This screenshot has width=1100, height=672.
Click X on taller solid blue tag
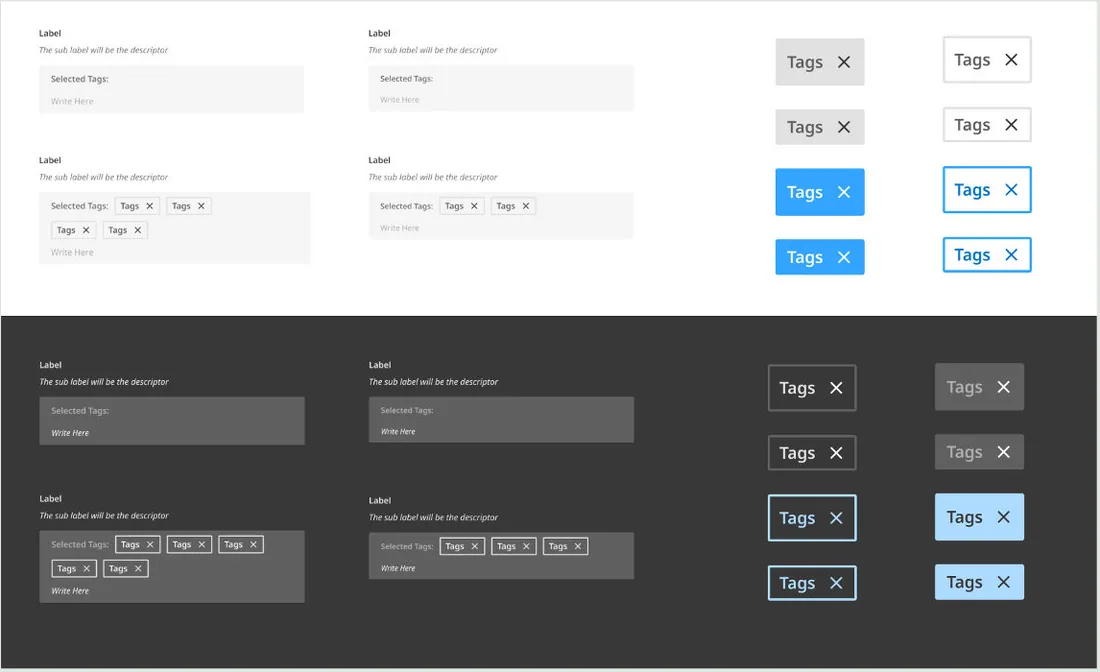pyautogui.click(x=844, y=192)
